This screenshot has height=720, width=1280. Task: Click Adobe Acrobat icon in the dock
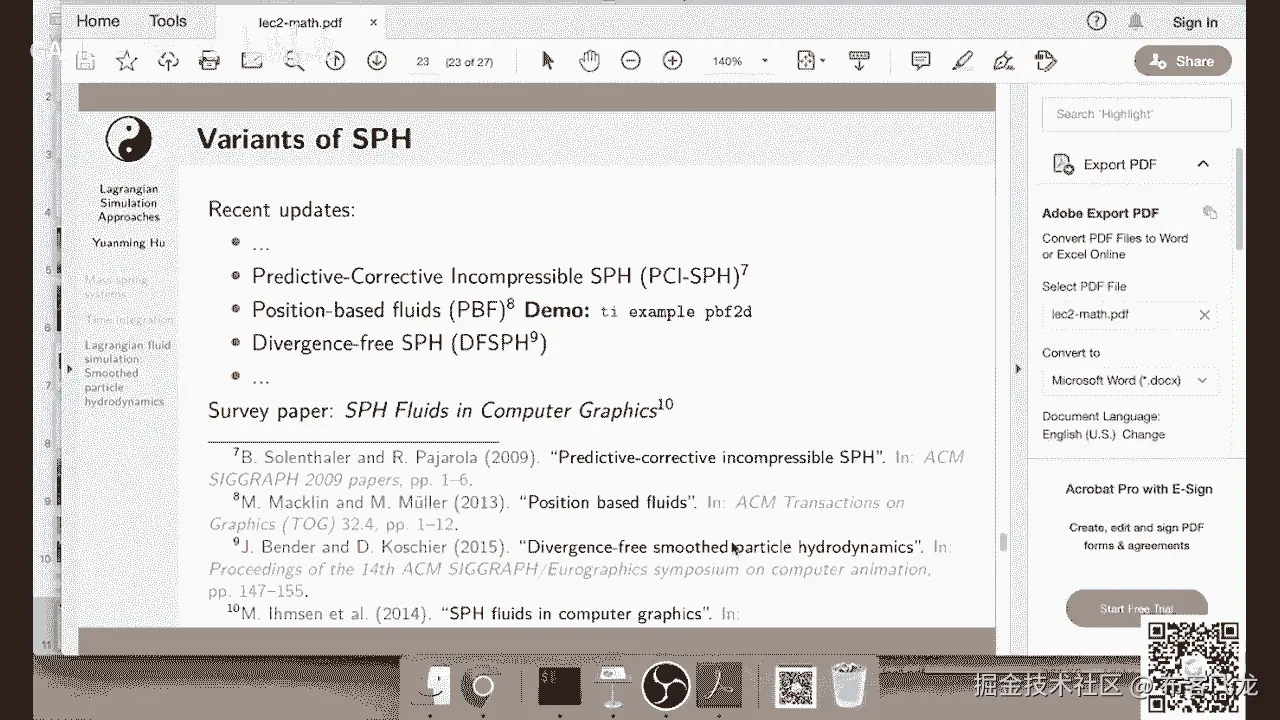click(x=719, y=685)
